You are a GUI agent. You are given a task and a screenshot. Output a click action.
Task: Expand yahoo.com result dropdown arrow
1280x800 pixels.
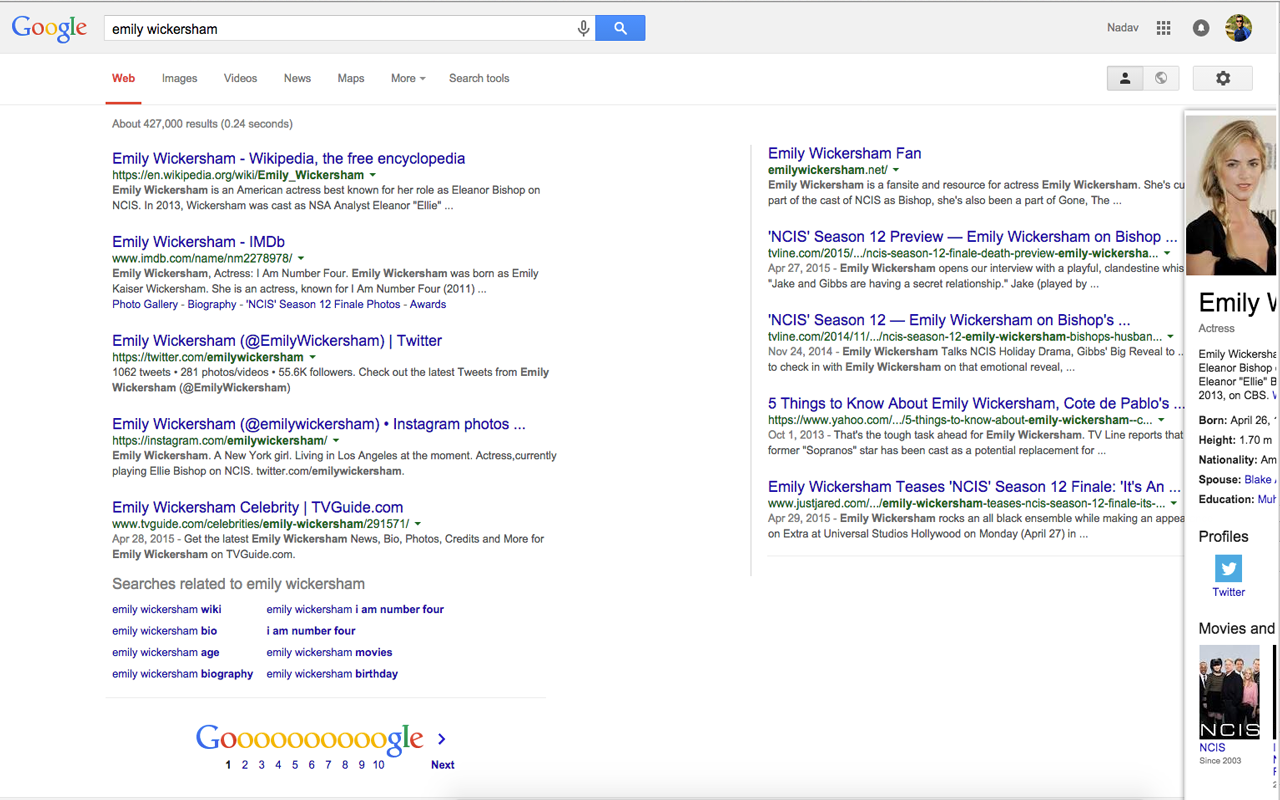[1161, 420]
